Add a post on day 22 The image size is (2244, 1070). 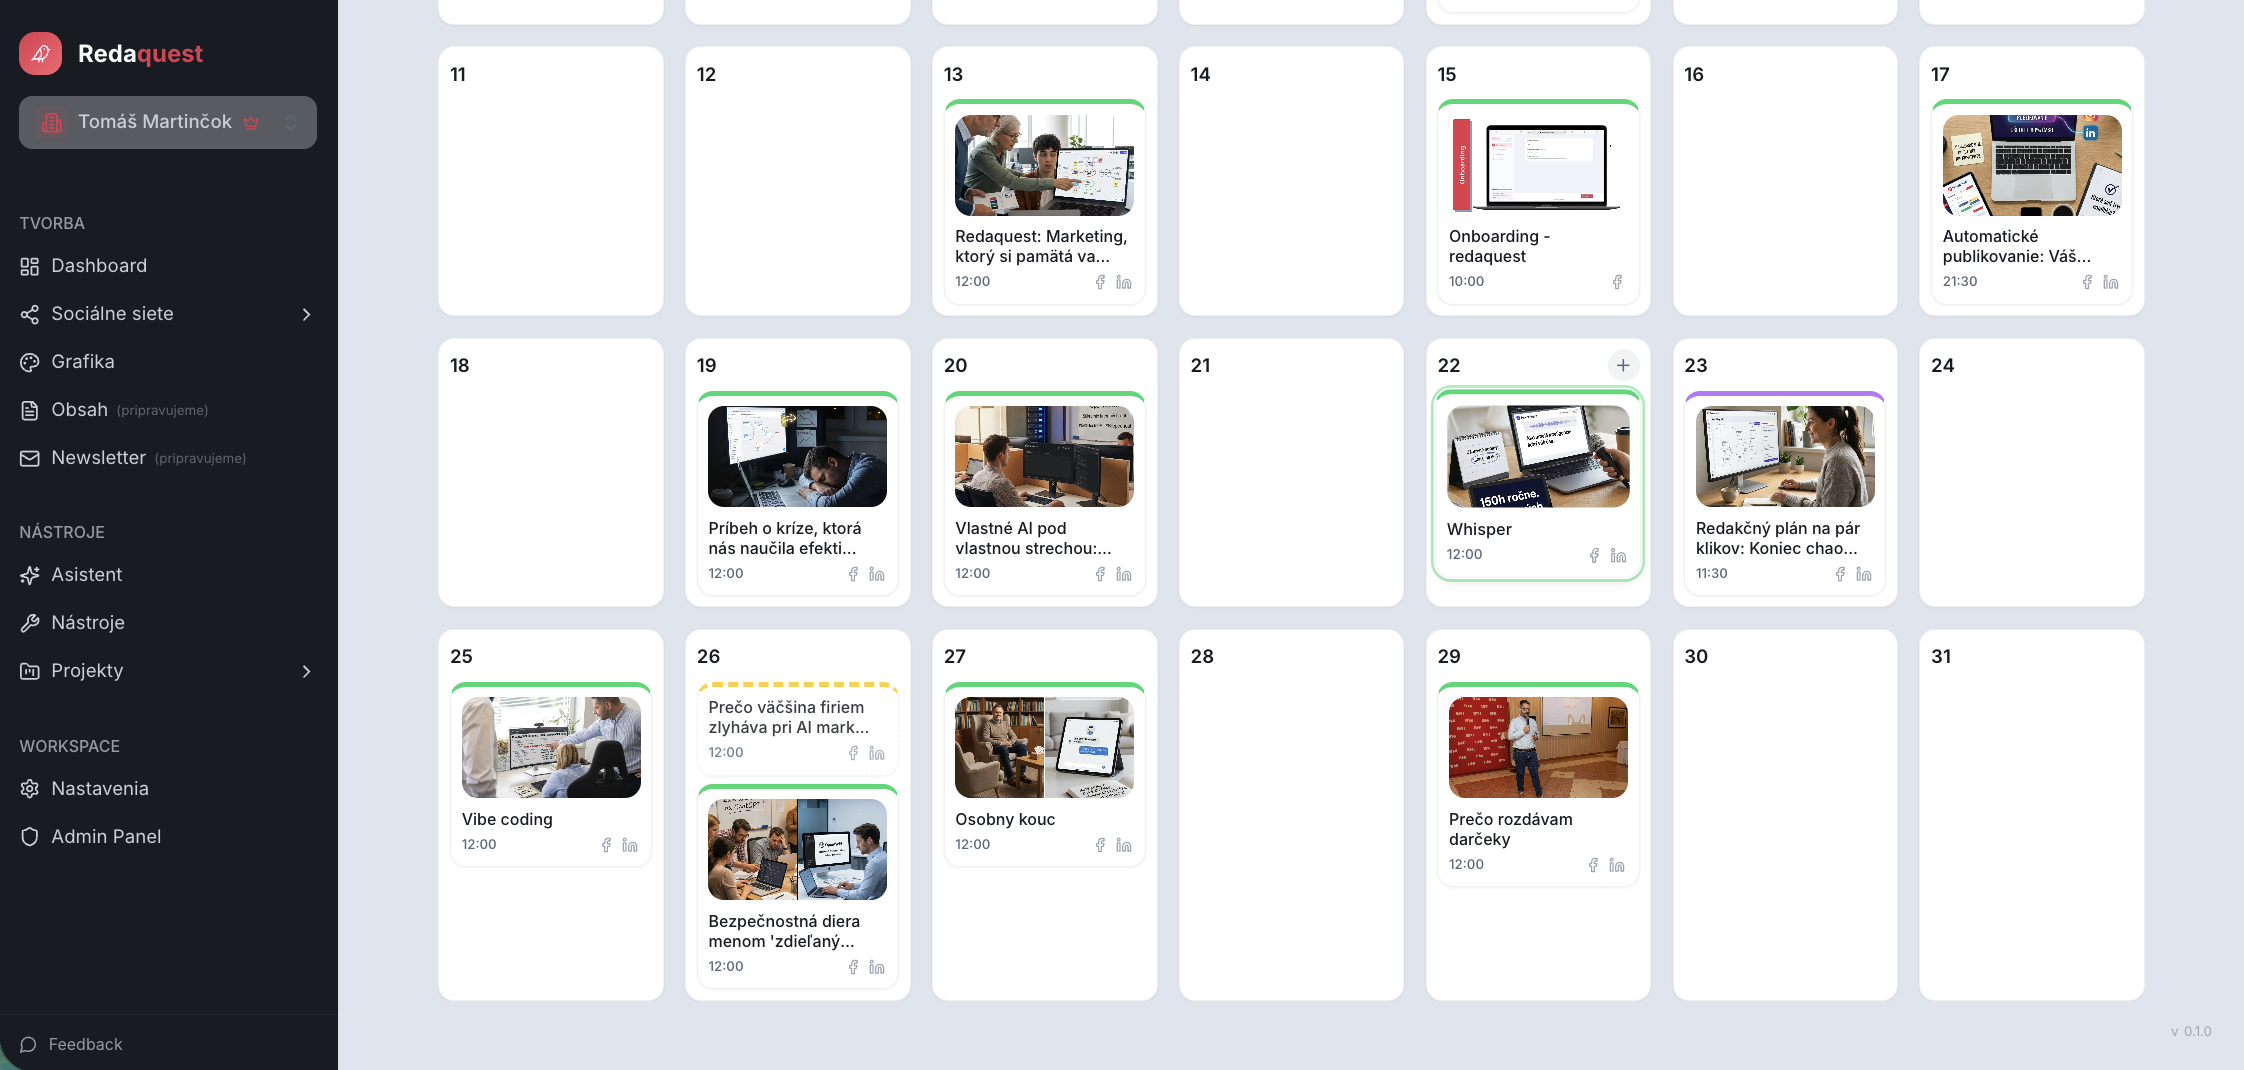(1623, 365)
